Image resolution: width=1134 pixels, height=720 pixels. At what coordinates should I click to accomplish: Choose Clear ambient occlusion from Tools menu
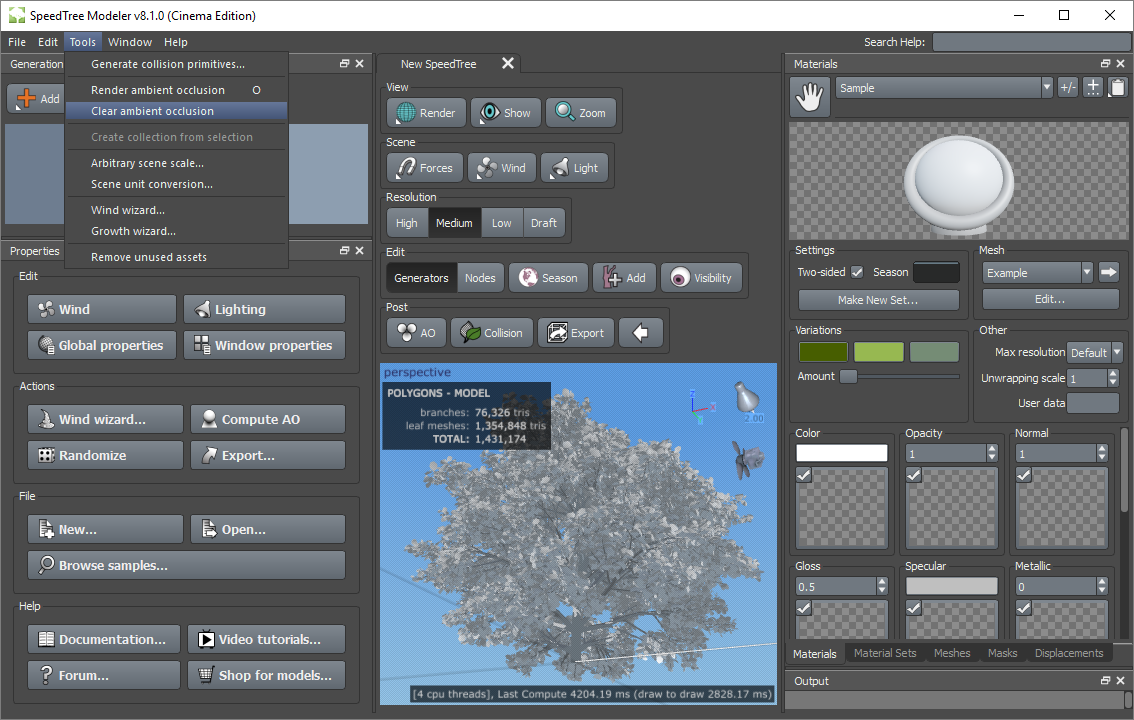(176, 111)
